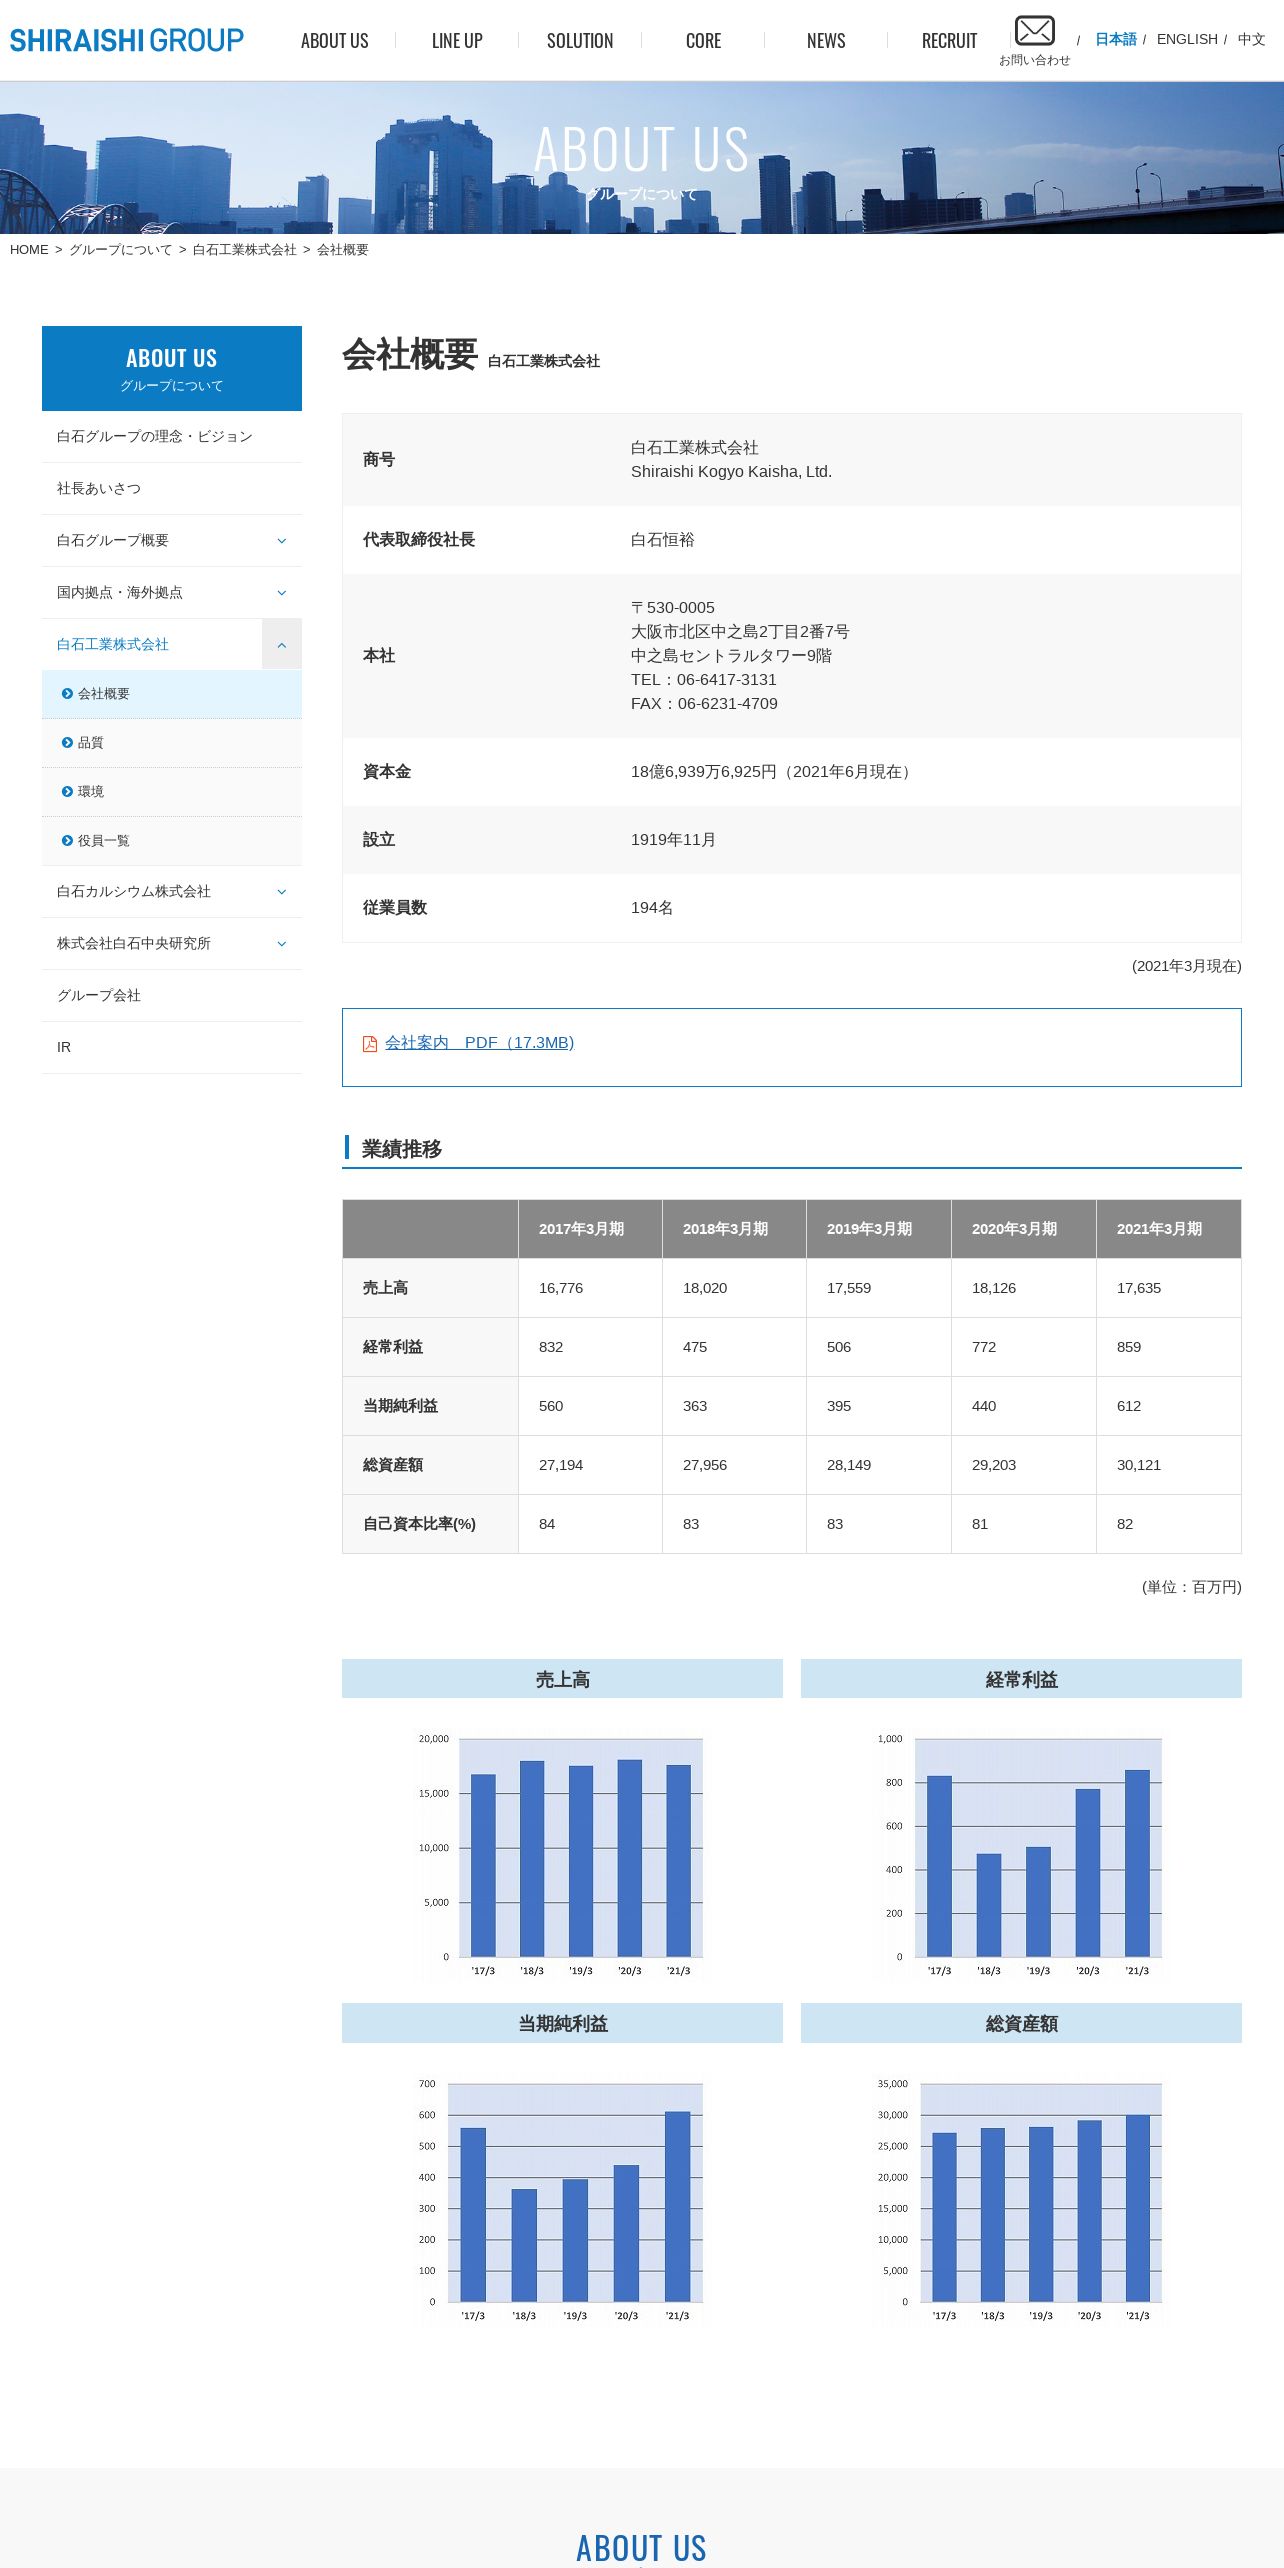The height and width of the screenshot is (2568, 1284).
Task: Expand 国内拠点・海外拠点 submenu chevron
Action: tap(282, 593)
